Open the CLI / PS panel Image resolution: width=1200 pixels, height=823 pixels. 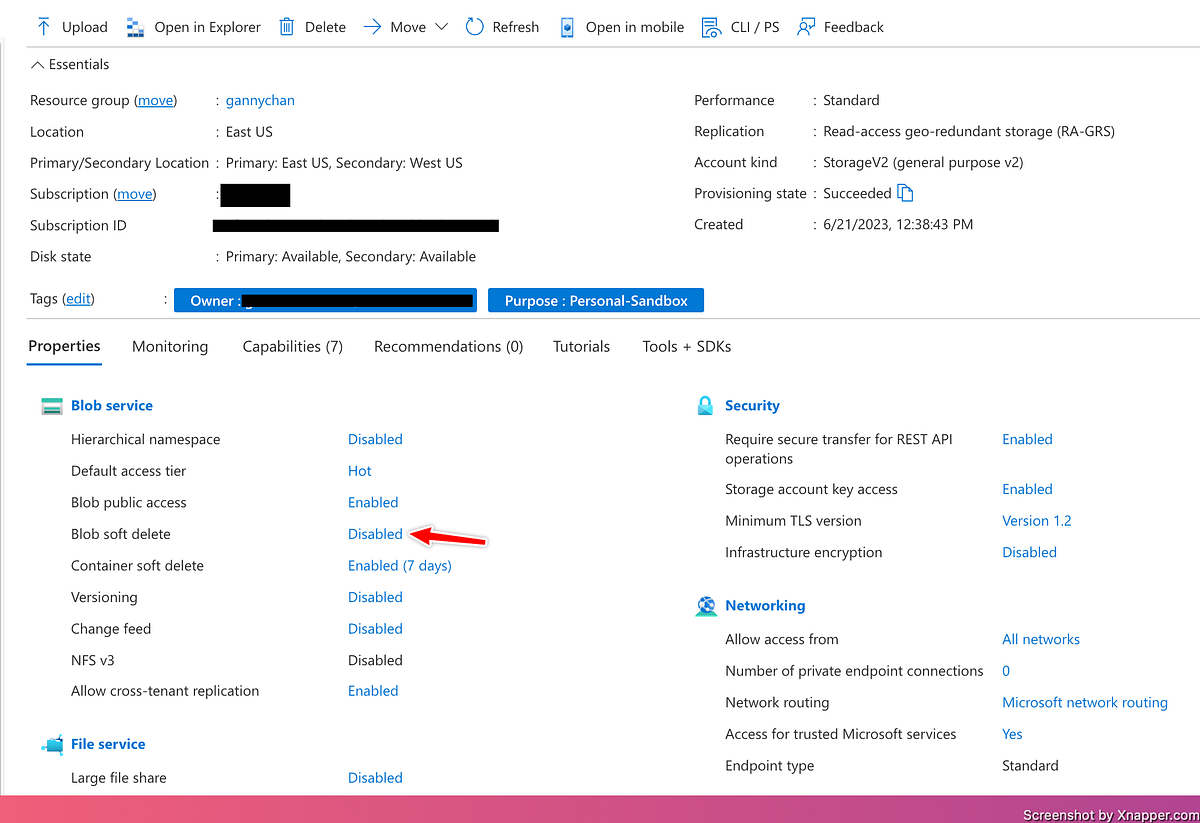(x=712, y=27)
